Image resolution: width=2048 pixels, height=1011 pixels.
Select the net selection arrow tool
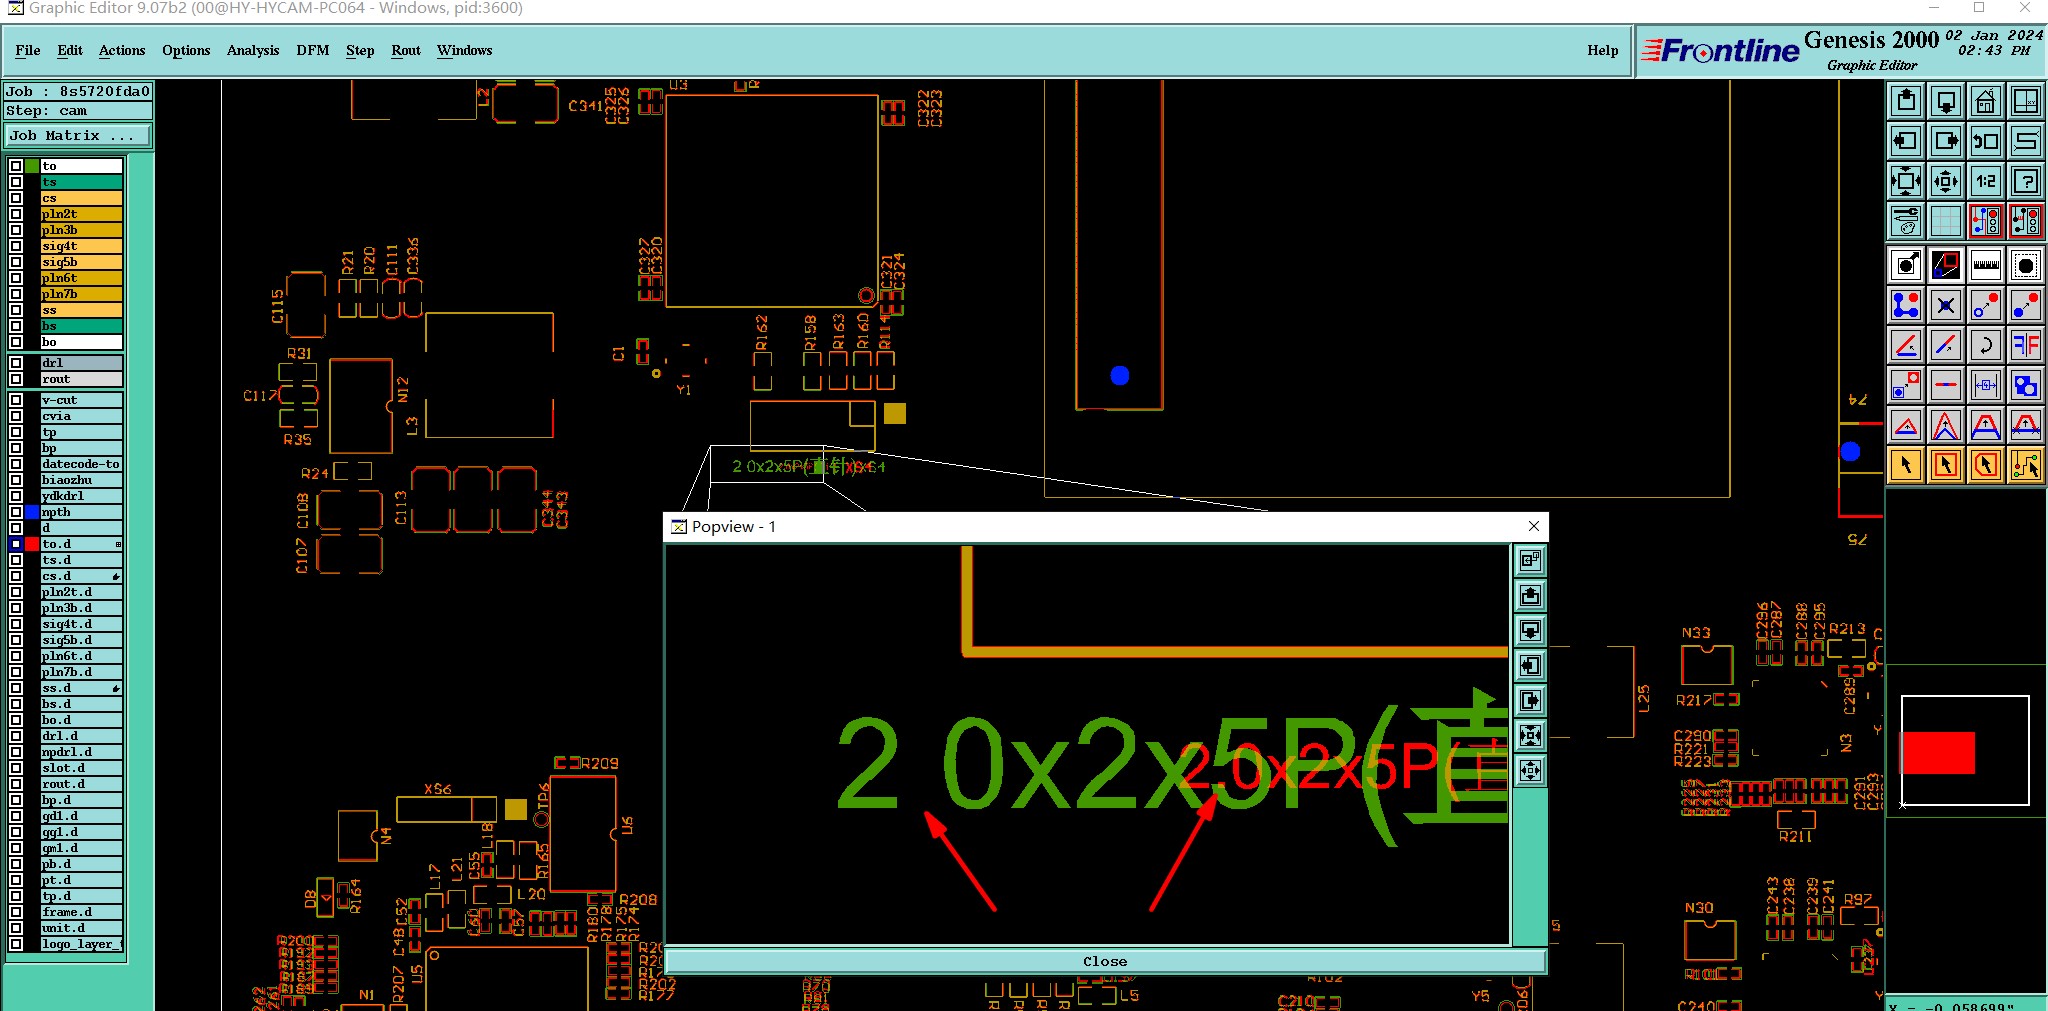coord(2026,465)
